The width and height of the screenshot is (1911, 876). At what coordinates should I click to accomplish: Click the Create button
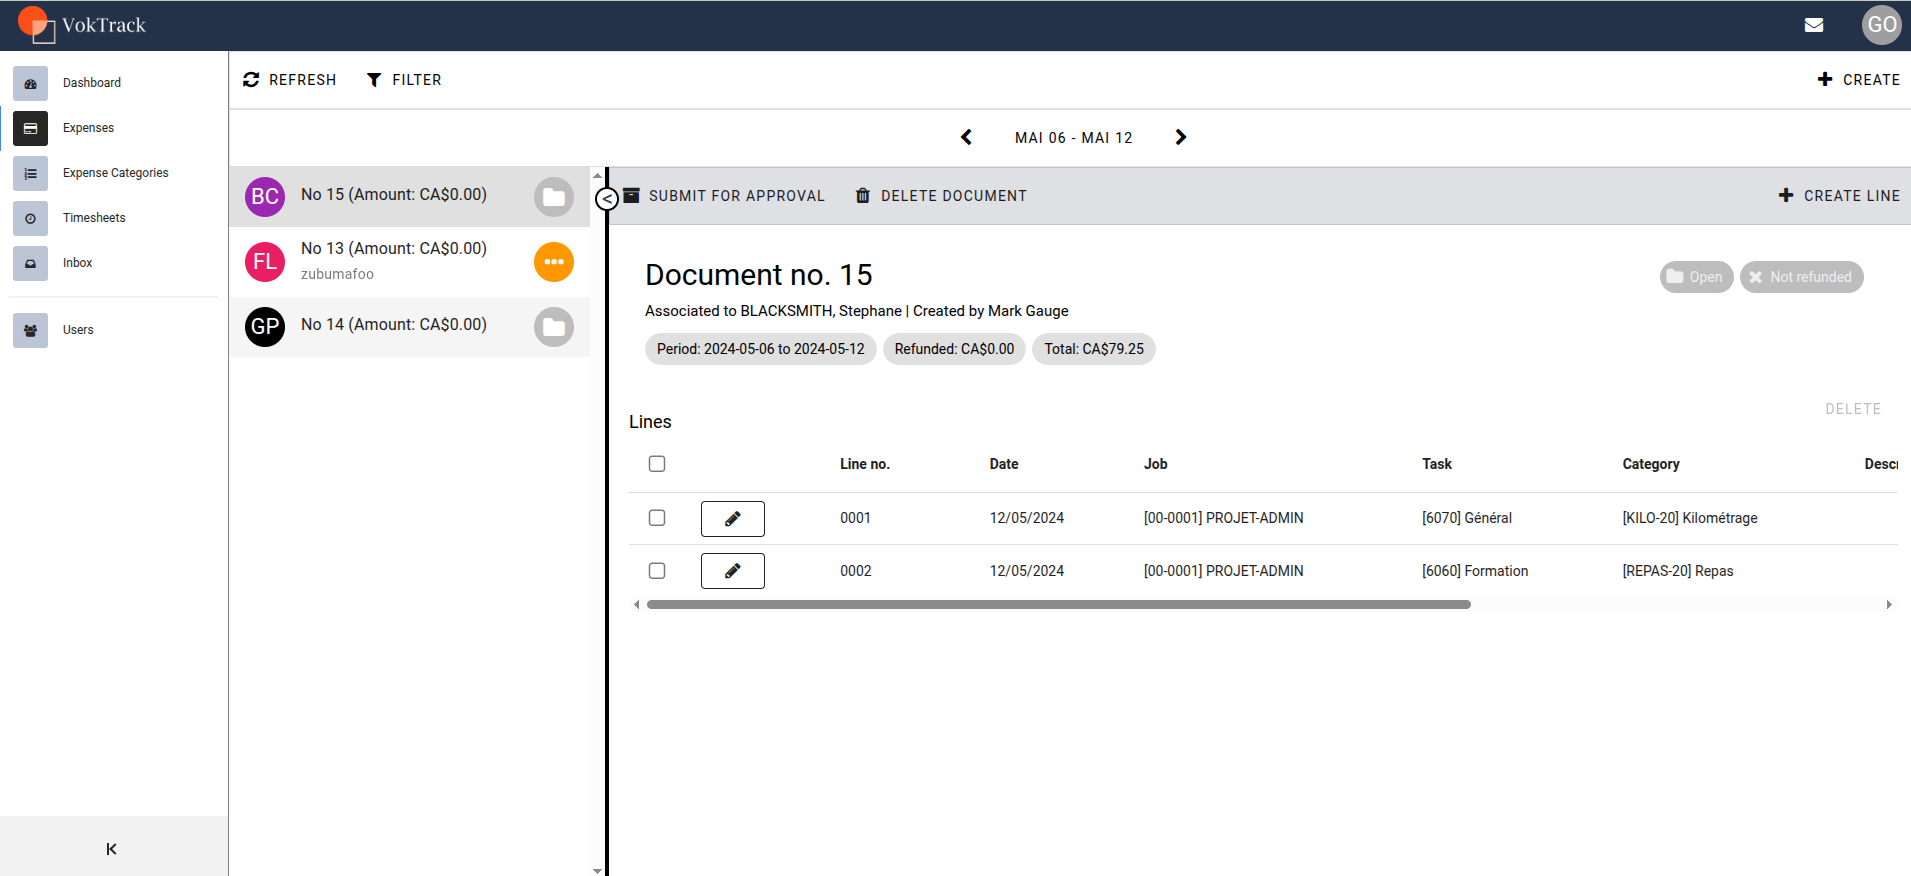click(x=1858, y=80)
